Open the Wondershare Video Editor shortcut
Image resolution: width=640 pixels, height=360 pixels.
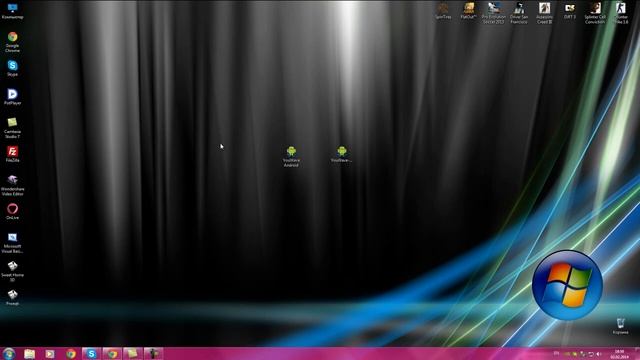pyautogui.click(x=12, y=185)
